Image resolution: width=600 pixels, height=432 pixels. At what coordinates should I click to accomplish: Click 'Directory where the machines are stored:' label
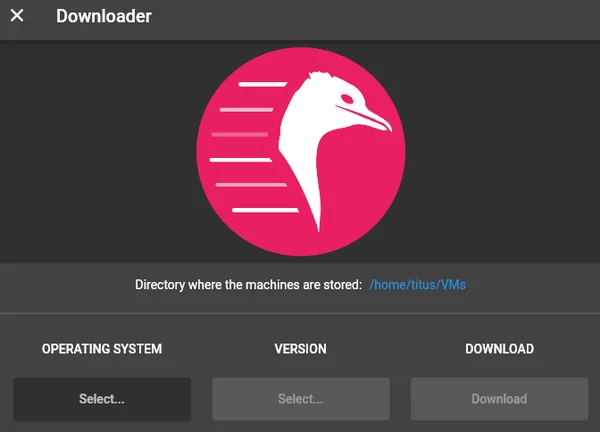tap(248, 285)
